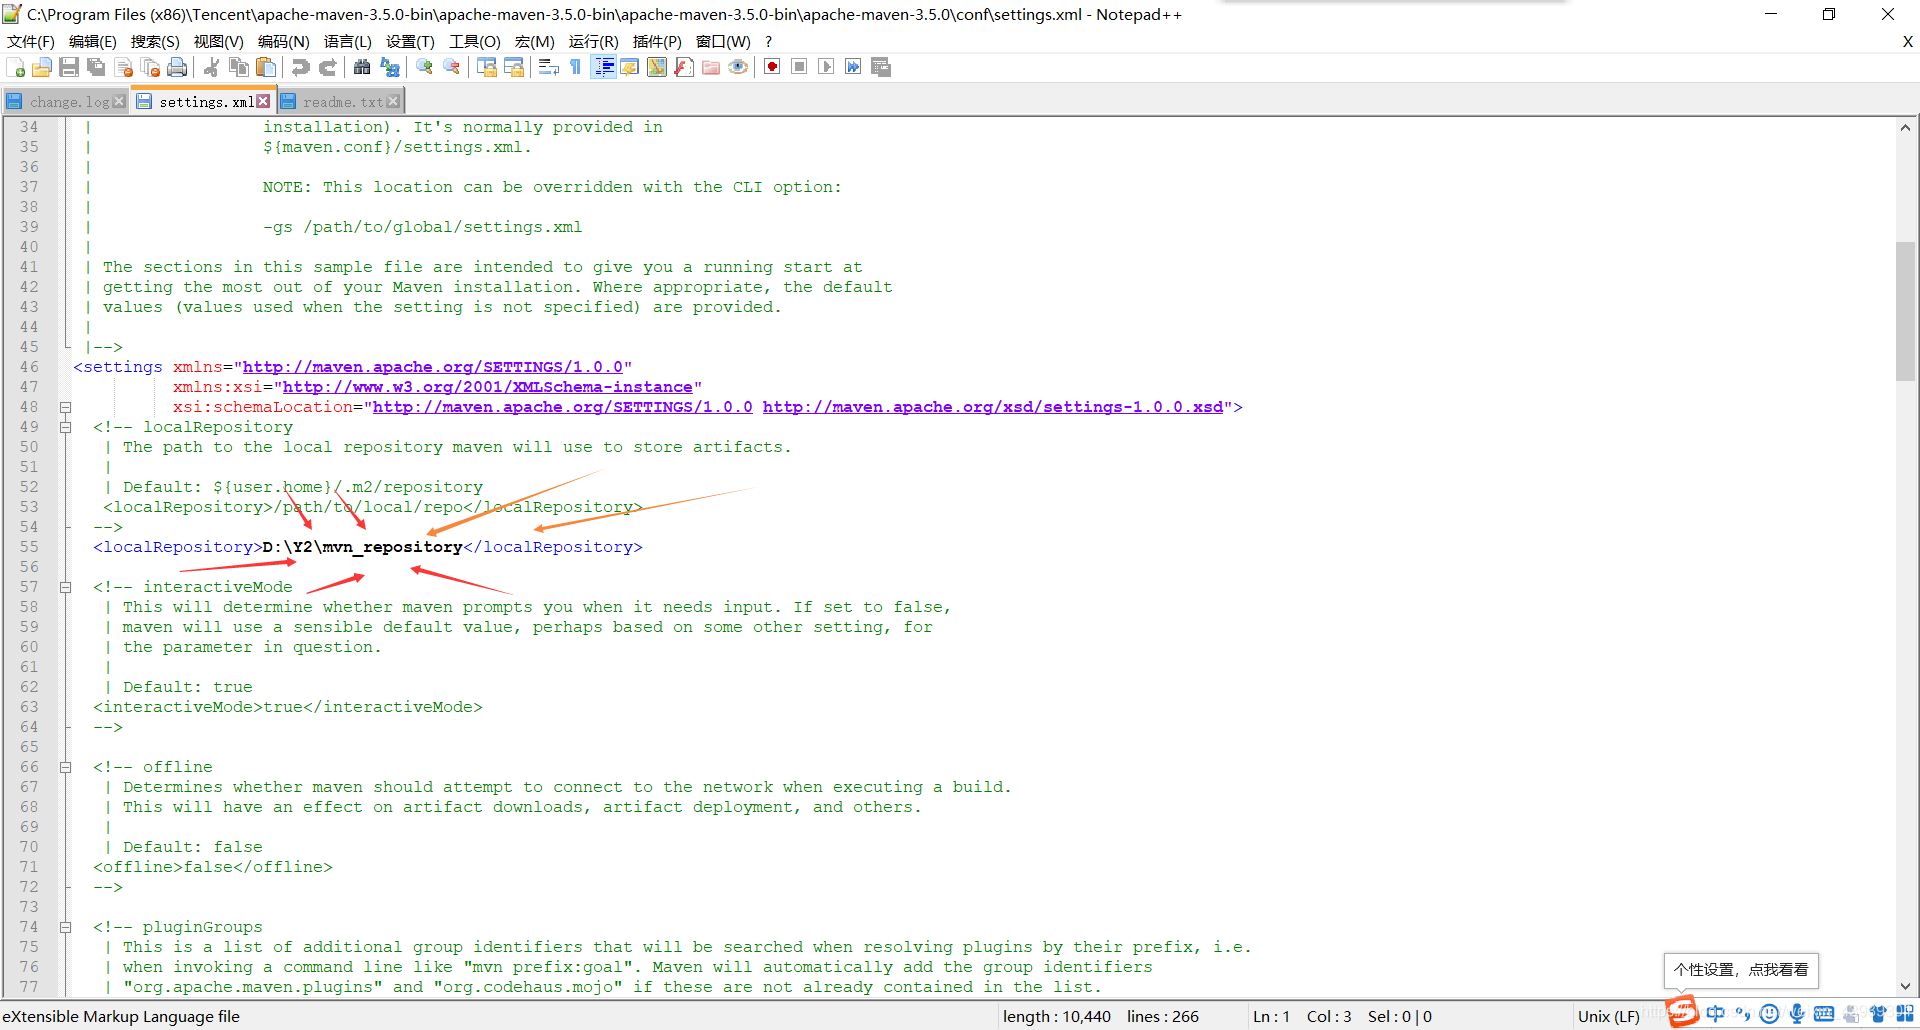The width and height of the screenshot is (1920, 1030).
Task: Click the Cut scissors icon
Action: click(211, 67)
